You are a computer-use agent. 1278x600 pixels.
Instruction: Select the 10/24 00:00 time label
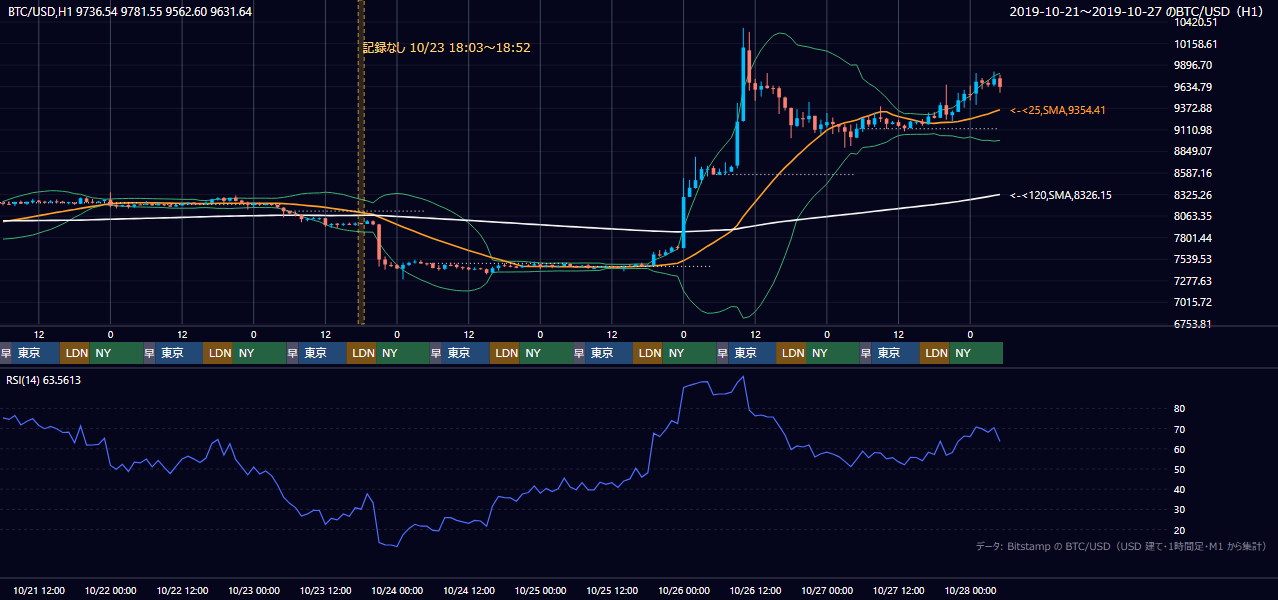397,591
